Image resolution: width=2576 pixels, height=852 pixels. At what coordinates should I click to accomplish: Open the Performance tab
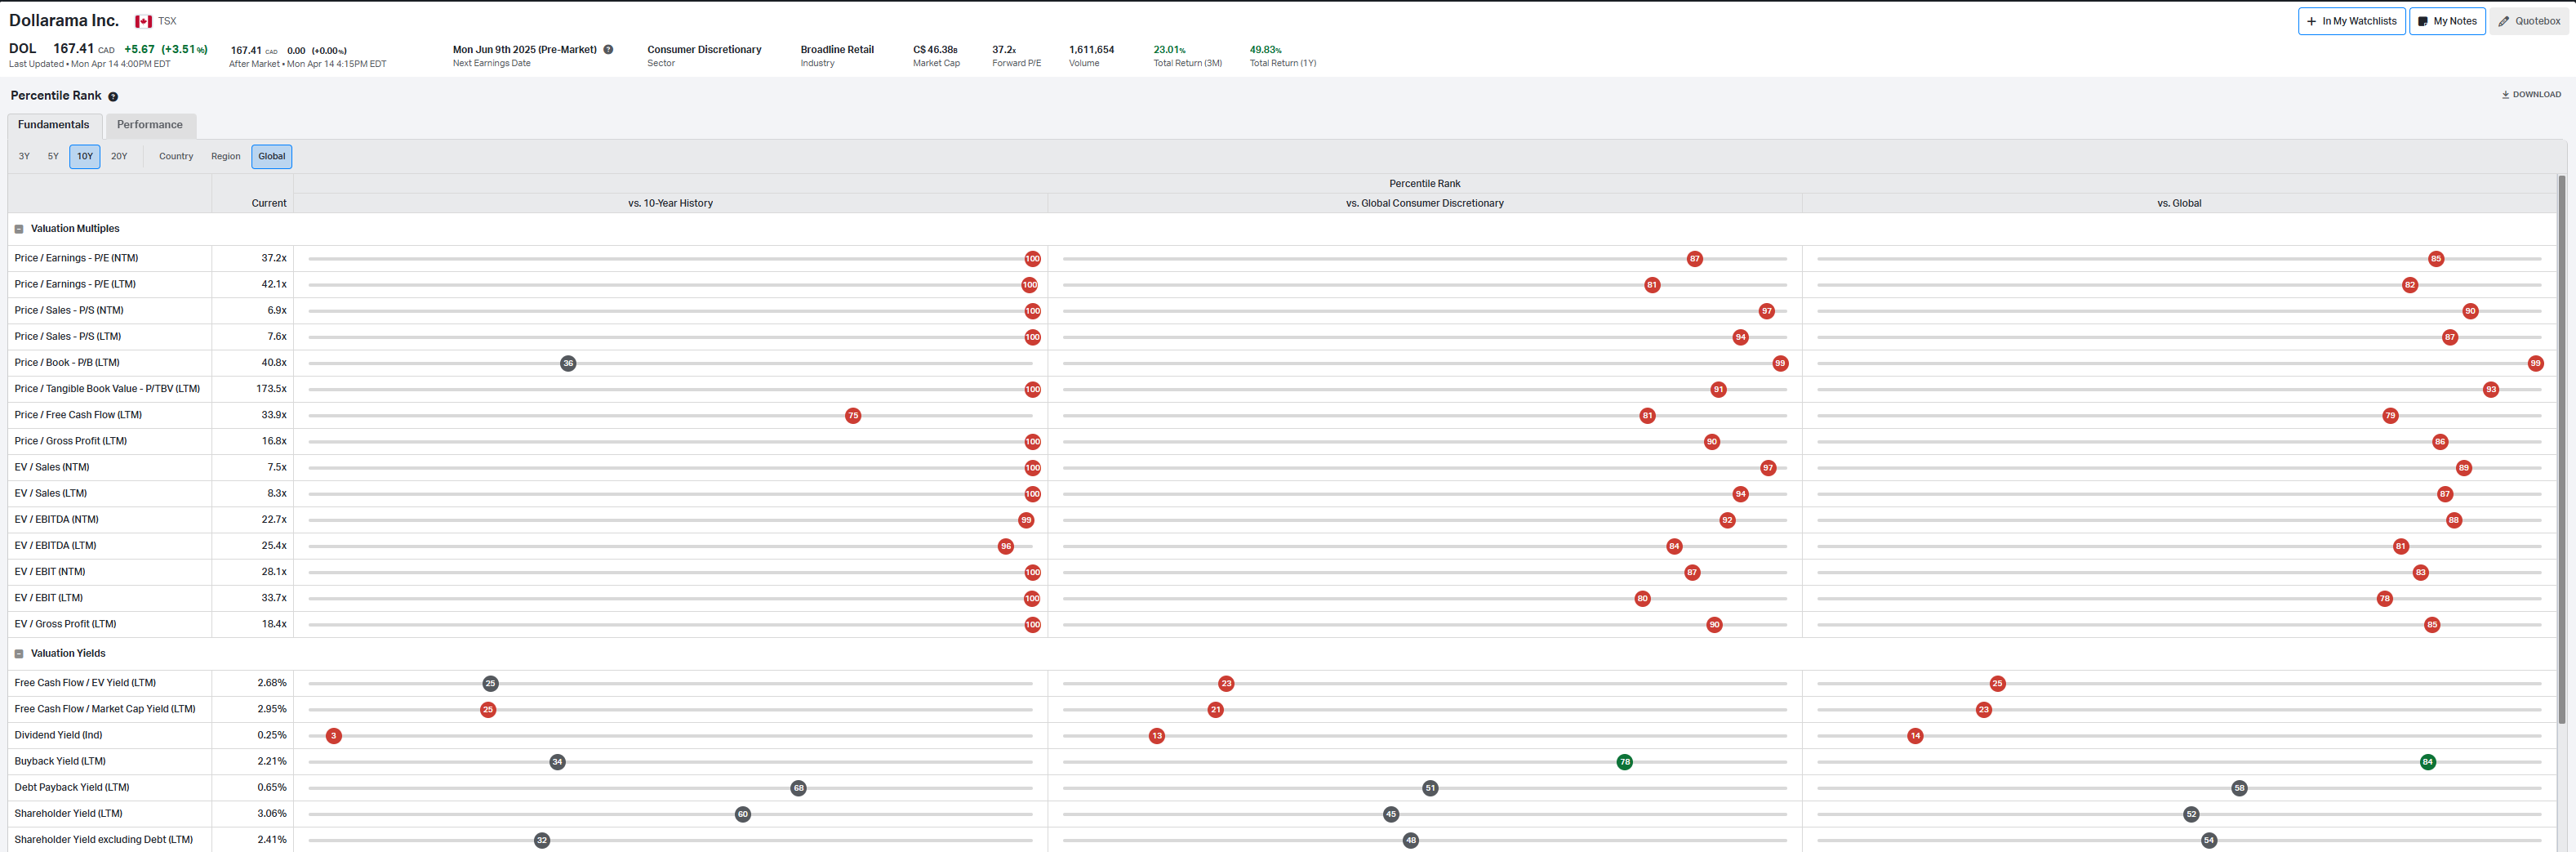[150, 125]
